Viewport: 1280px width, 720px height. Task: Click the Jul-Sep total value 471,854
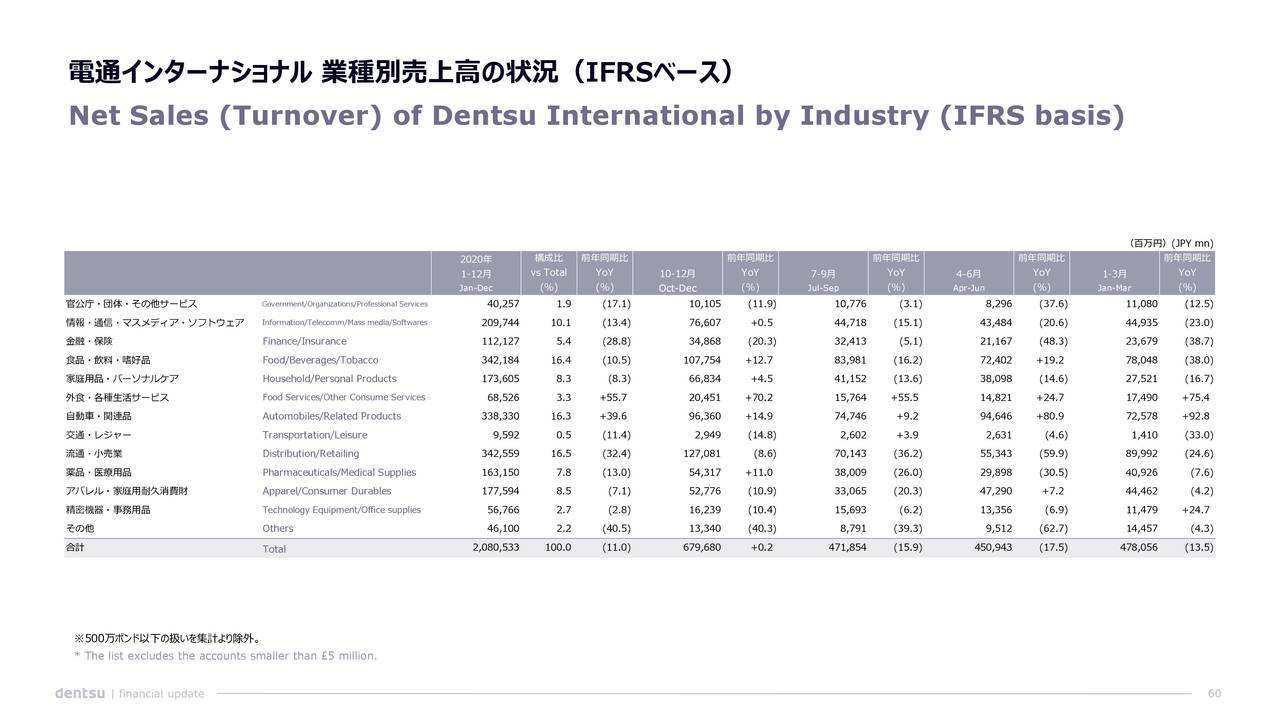click(846, 547)
